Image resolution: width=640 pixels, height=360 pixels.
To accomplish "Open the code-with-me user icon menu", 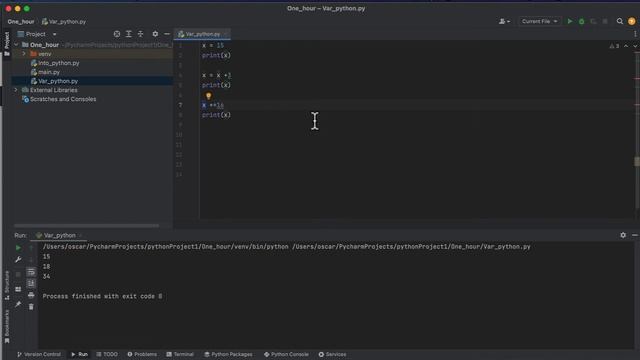I will 504,21.
